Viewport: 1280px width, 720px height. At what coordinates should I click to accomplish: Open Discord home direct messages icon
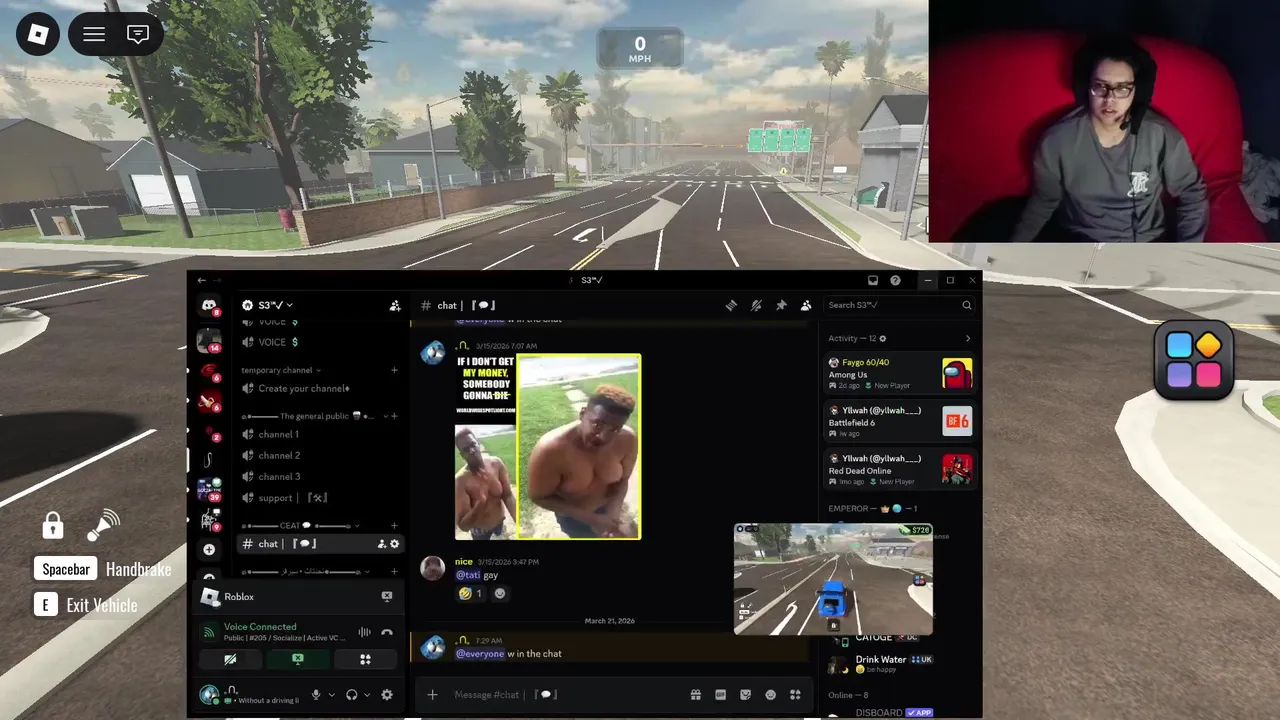[x=209, y=305]
